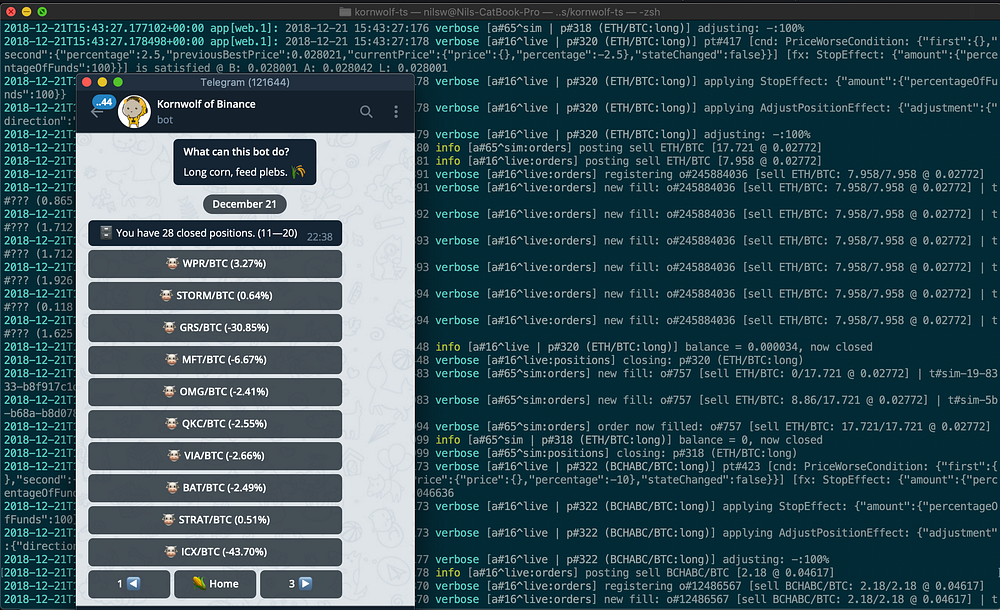Image resolution: width=1000 pixels, height=610 pixels.
Task: Click terminal line 'posting sell BCHABC/BTC'
Action: (657, 572)
